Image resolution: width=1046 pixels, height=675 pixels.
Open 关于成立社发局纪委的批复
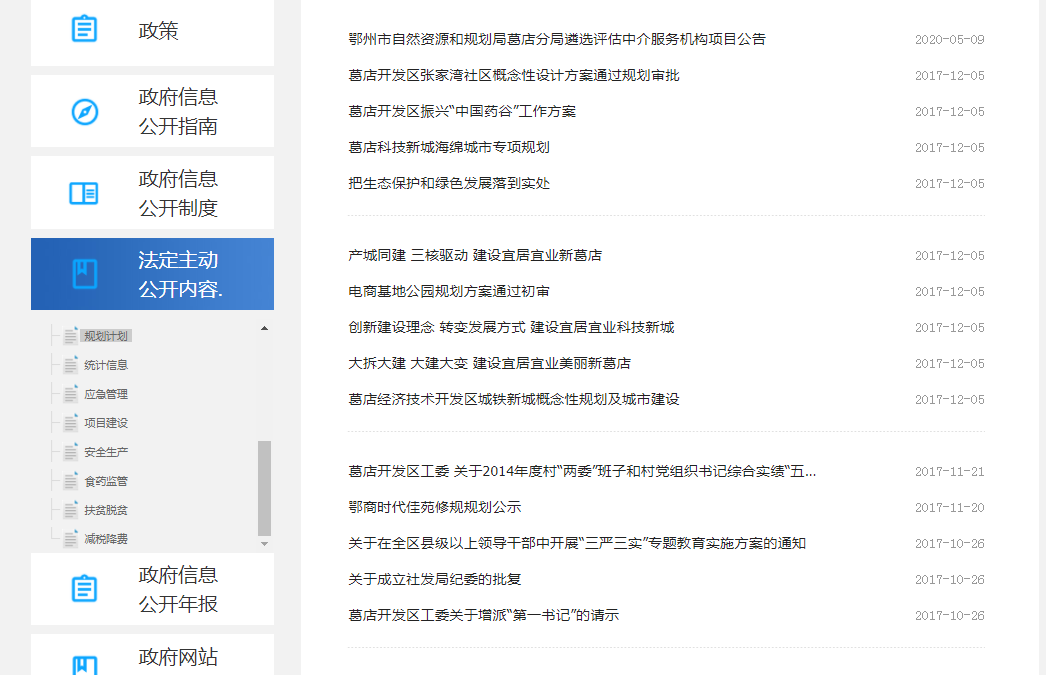point(434,580)
